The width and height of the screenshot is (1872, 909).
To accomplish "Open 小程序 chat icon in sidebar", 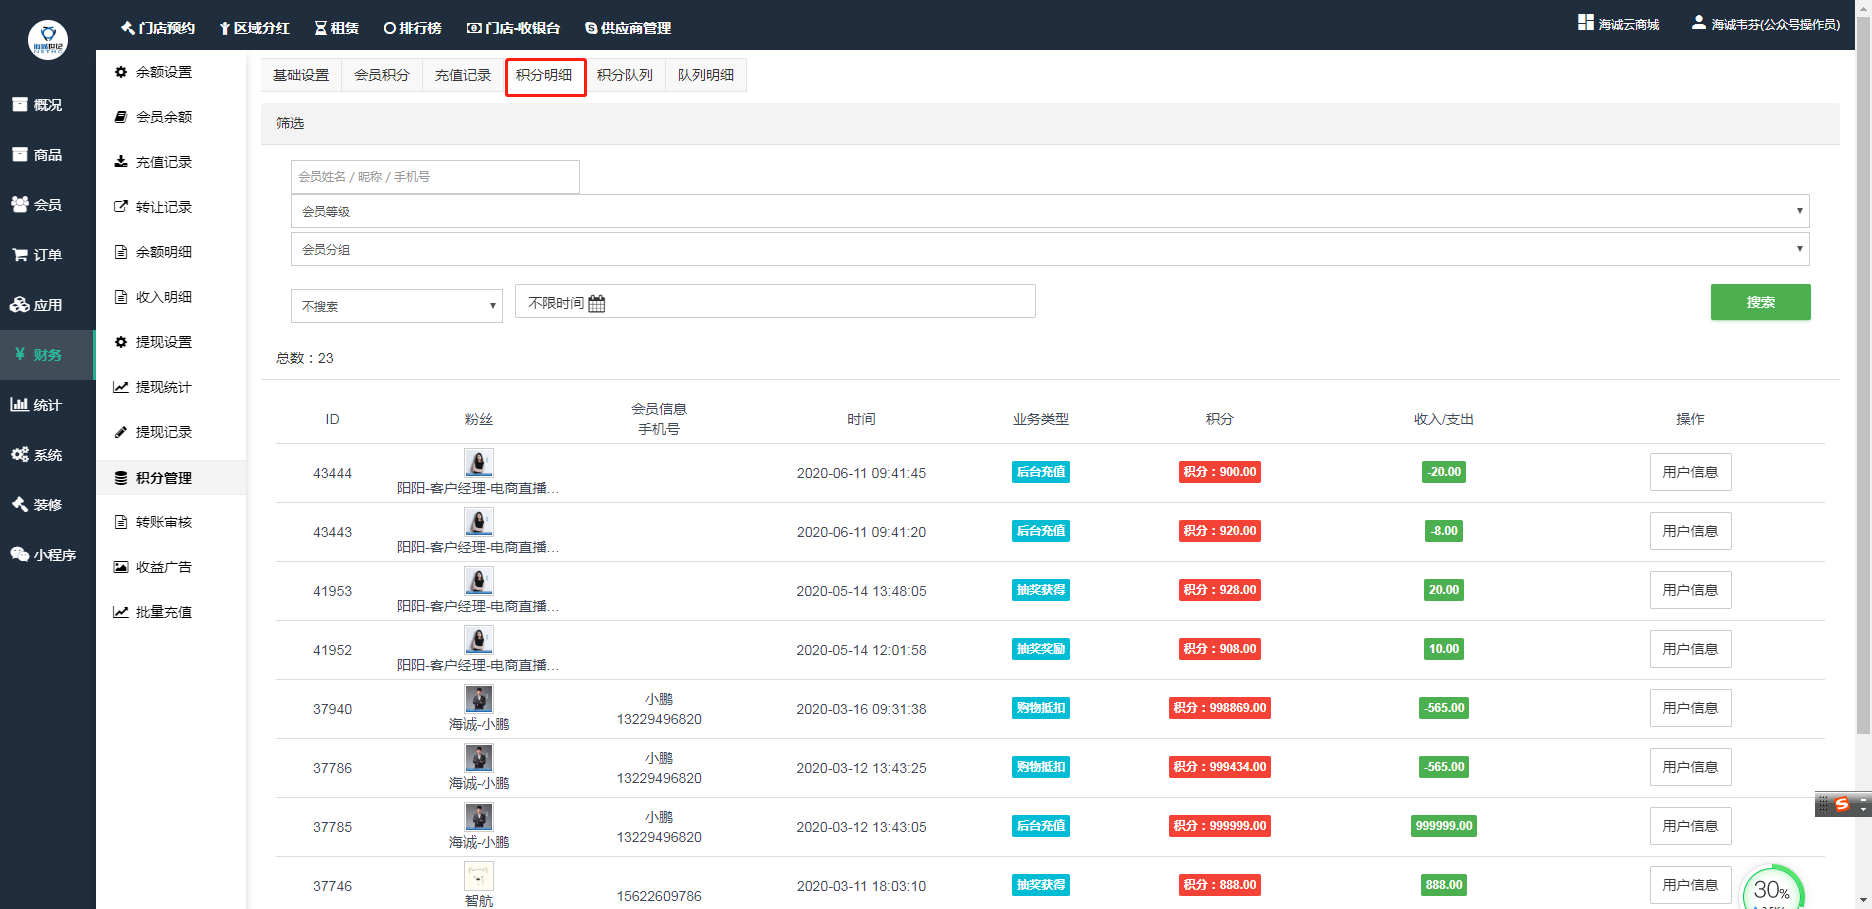I will pos(19,554).
